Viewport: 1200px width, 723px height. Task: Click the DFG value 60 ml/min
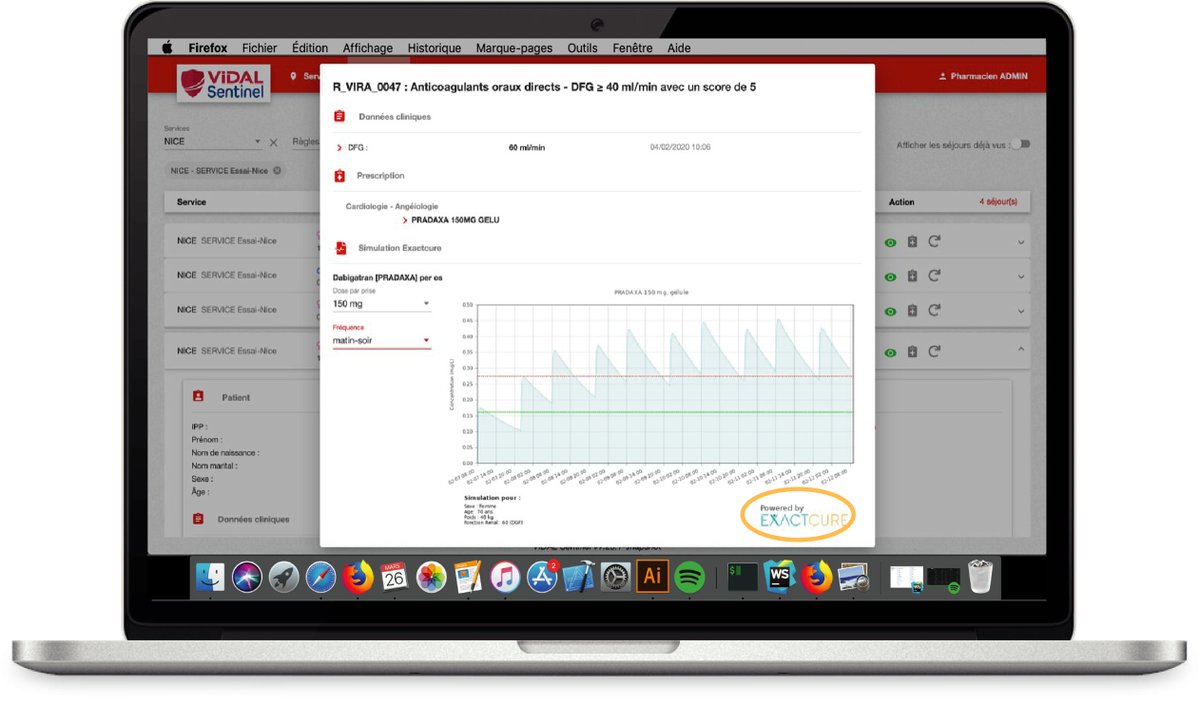click(x=527, y=147)
